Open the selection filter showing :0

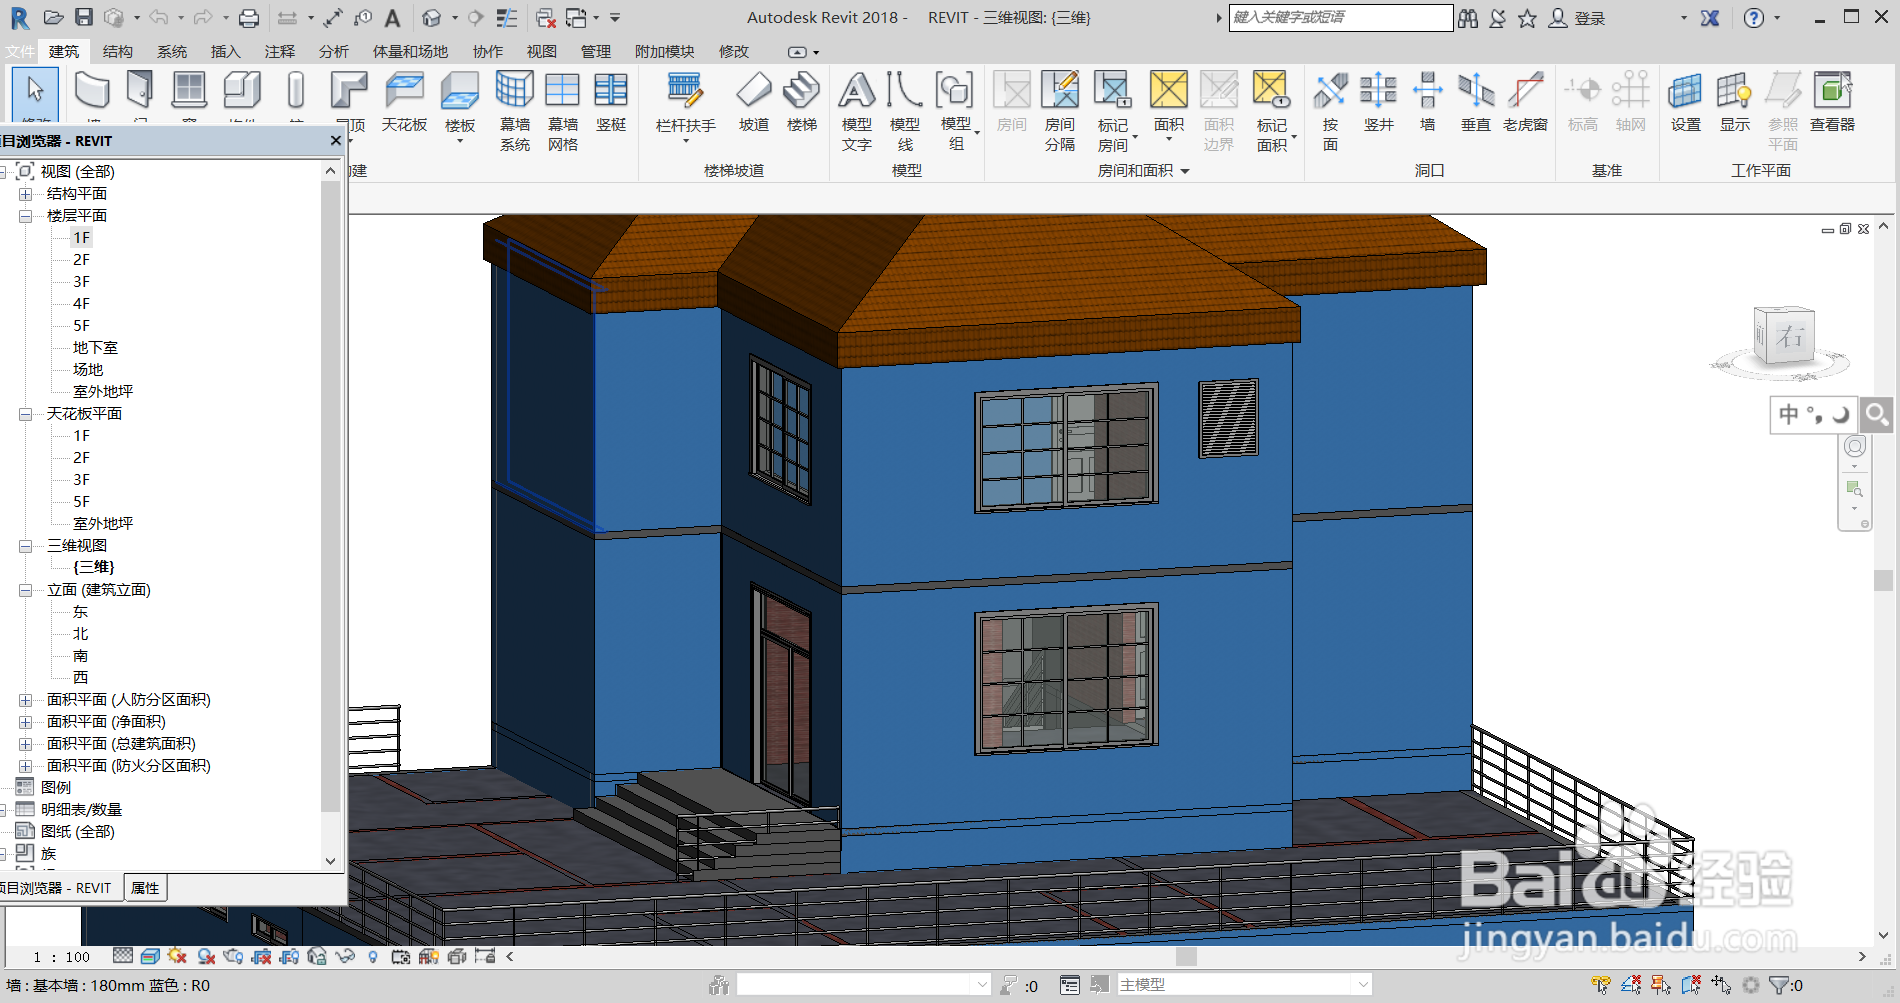click(1781, 985)
